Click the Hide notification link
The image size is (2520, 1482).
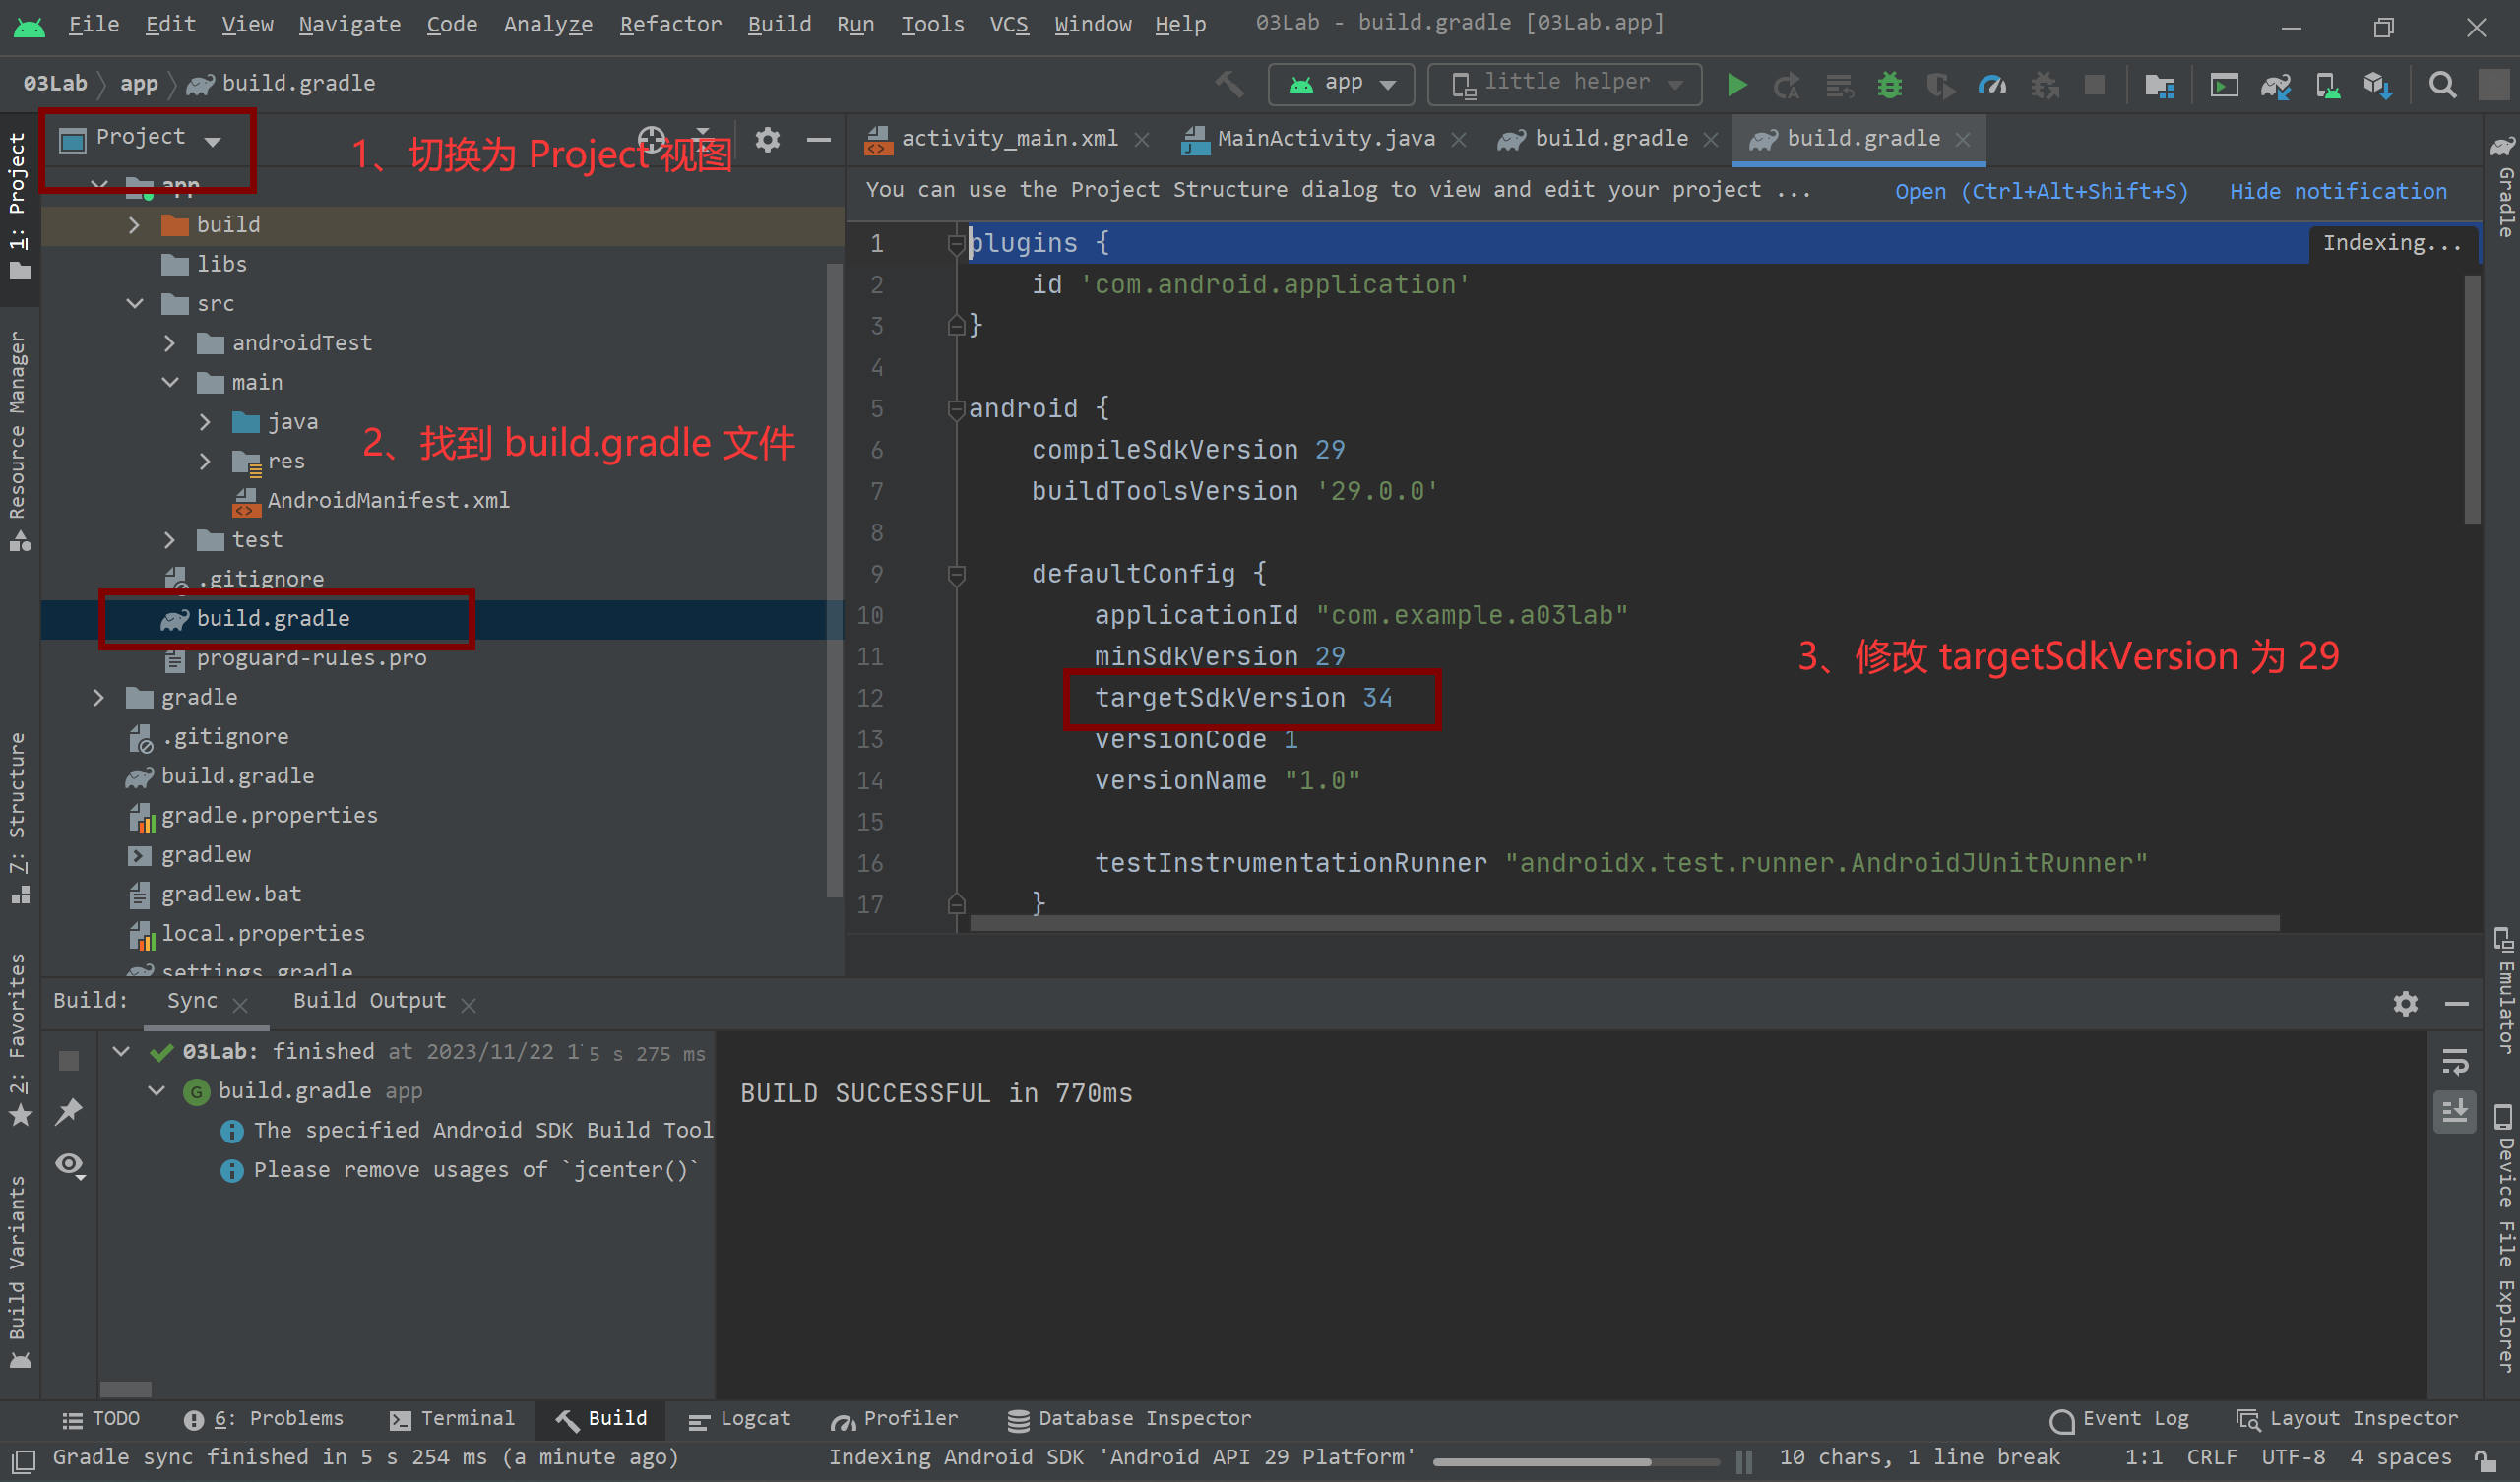(x=2338, y=191)
